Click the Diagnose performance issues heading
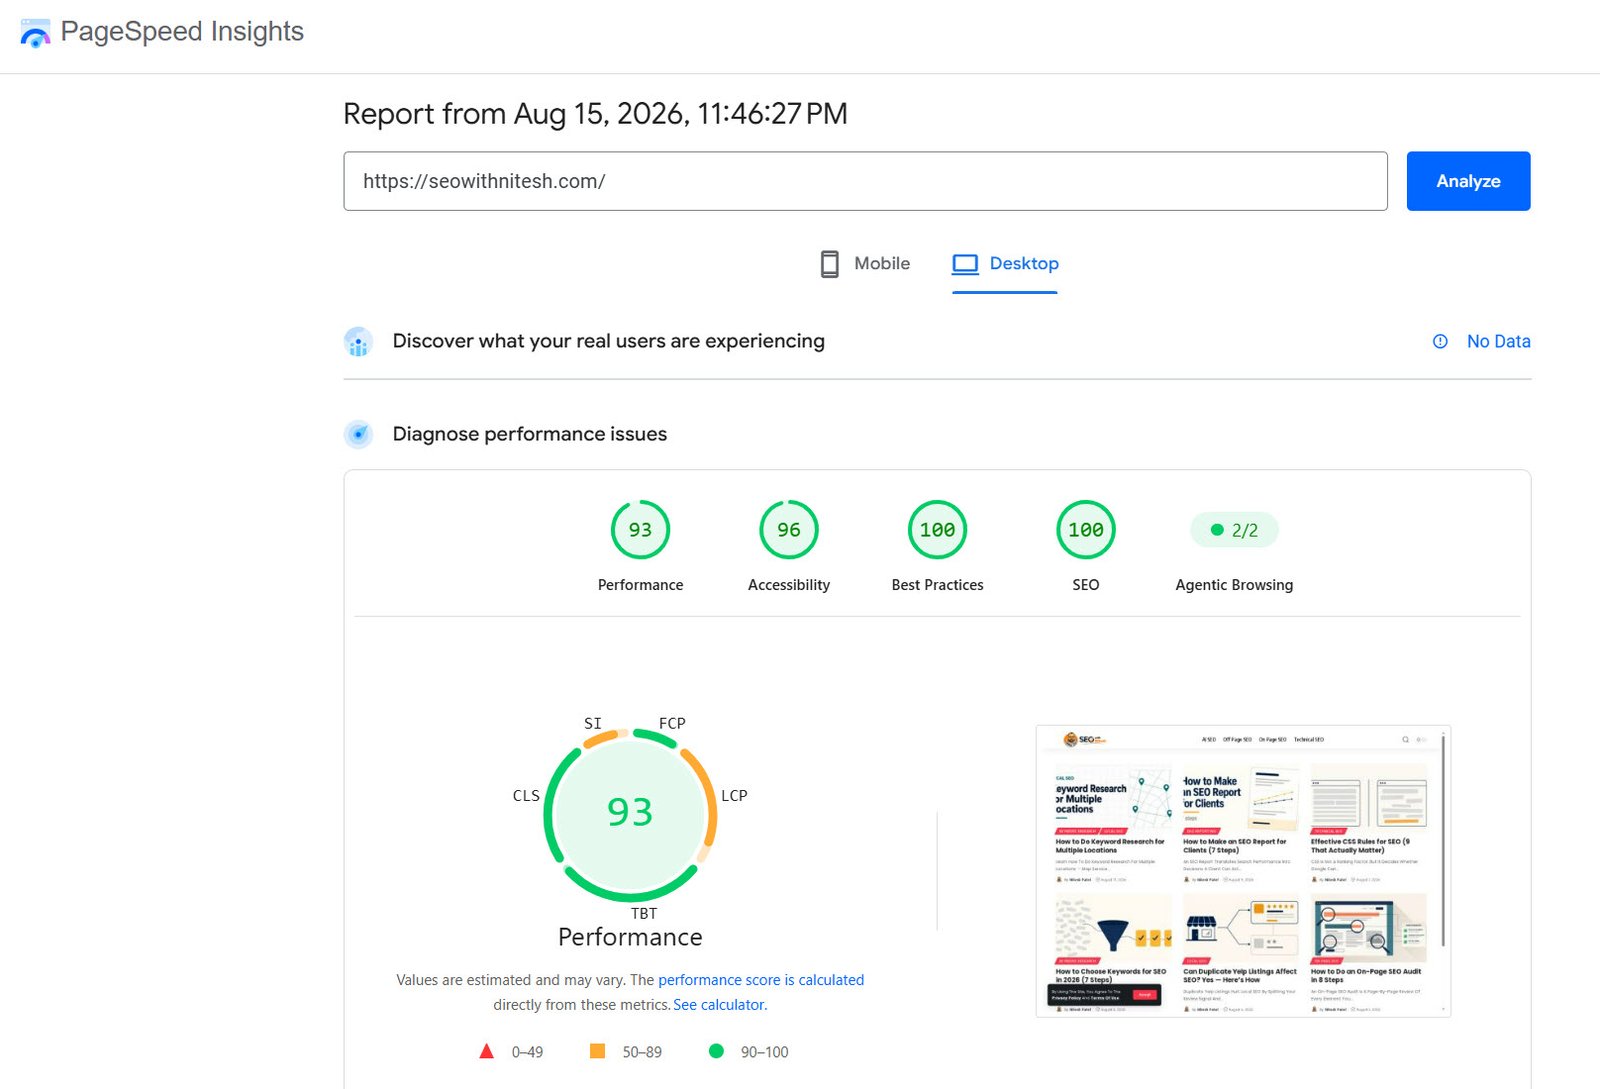Viewport: 1600px width, 1089px height. (529, 434)
